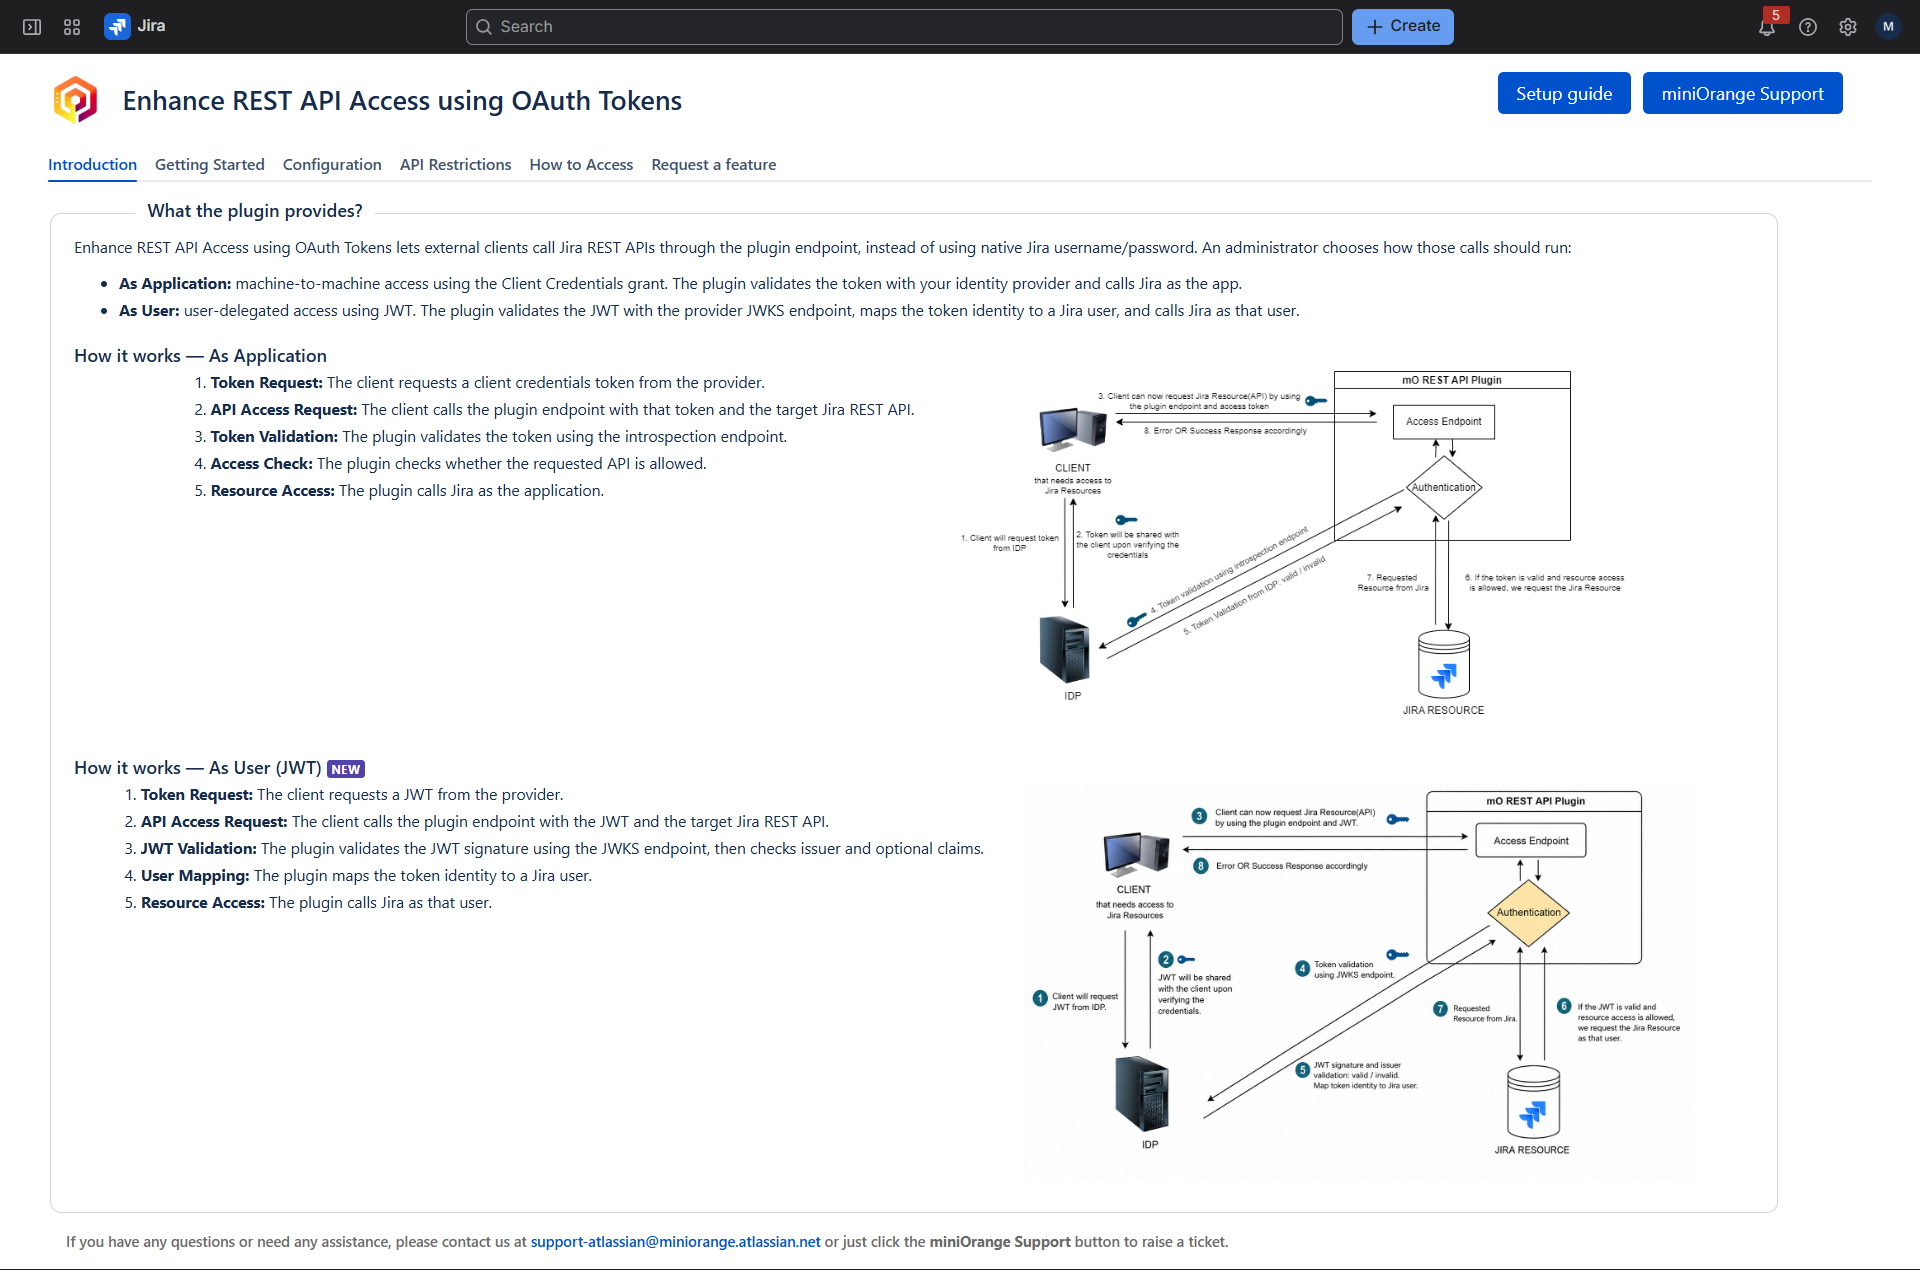
Task: Click the NEW badge beside the JWT heading
Action: [x=346, y=769]
